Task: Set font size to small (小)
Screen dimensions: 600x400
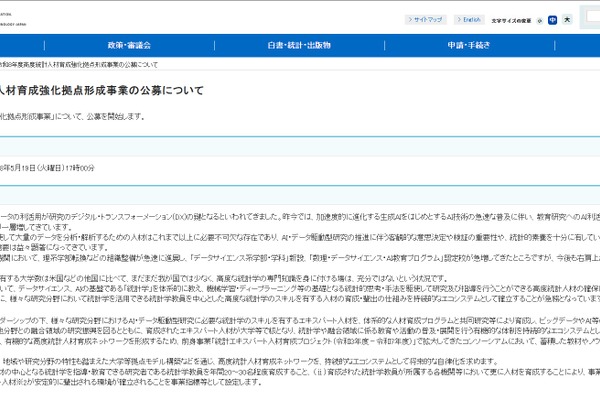Action: click(540, 21)
